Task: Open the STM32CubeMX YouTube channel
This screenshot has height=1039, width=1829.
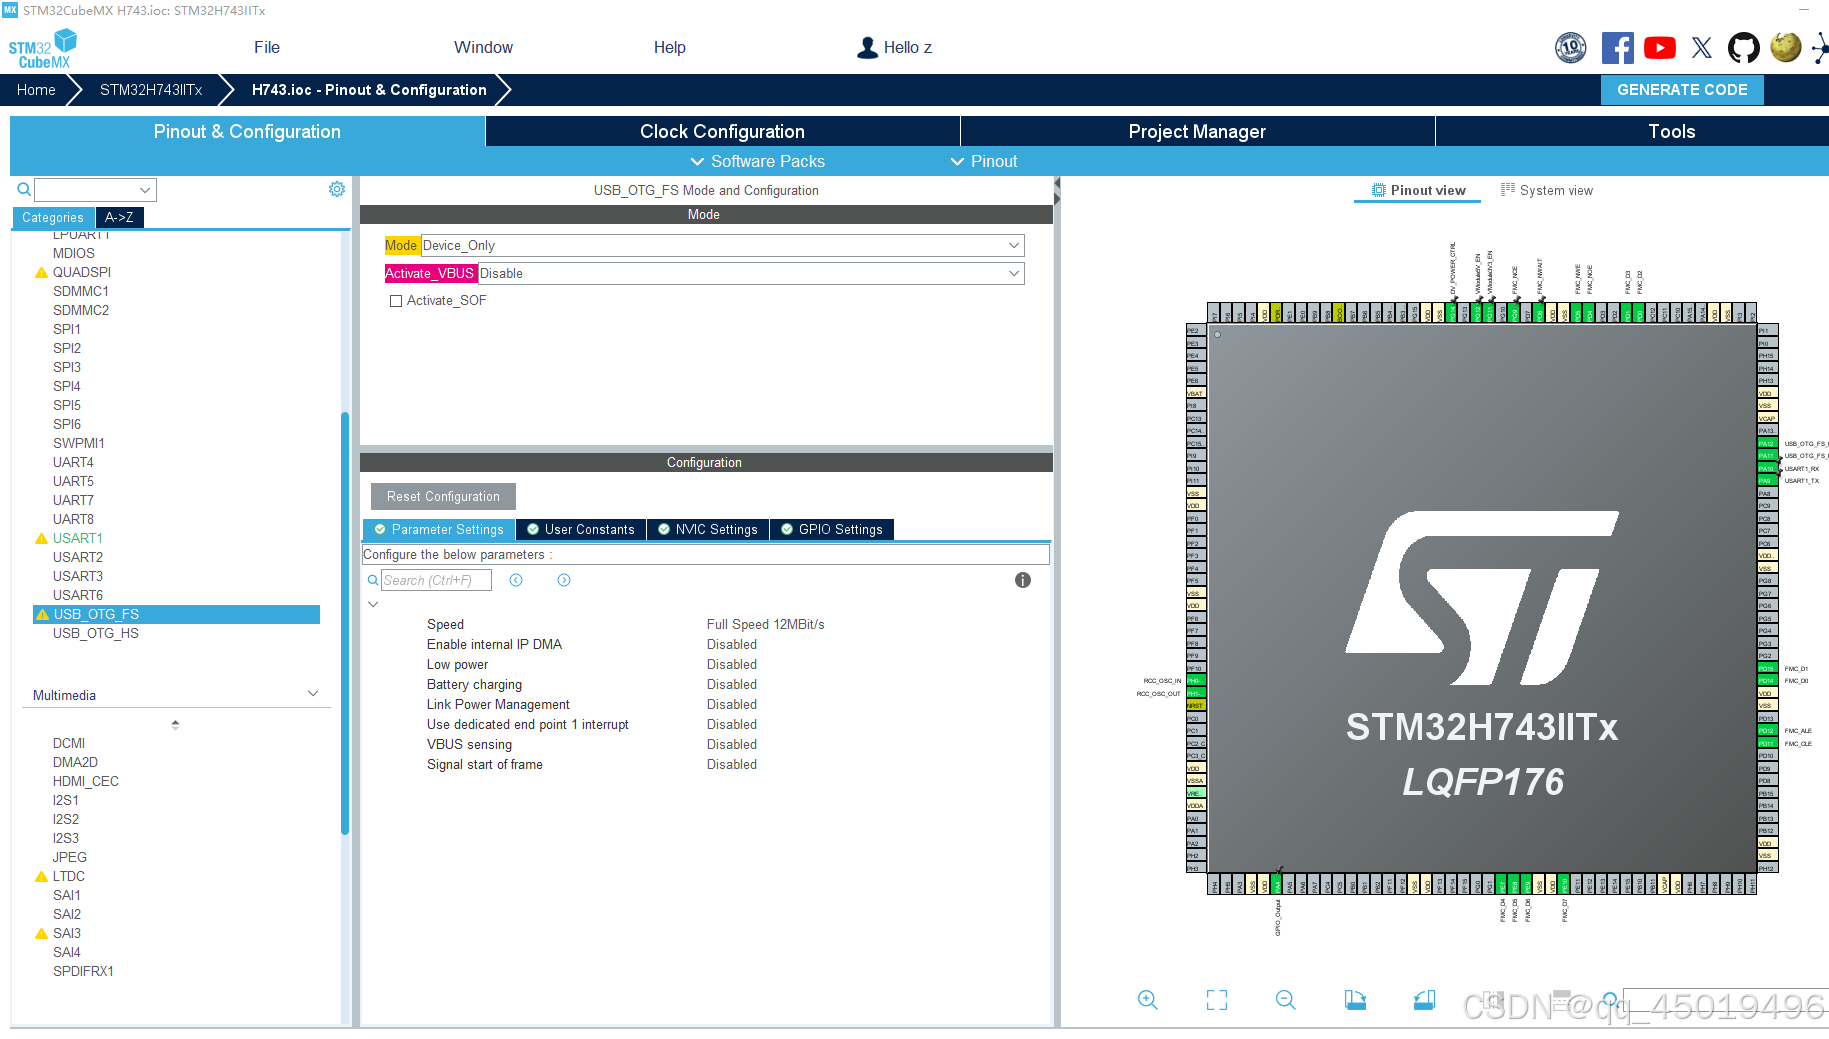Action: (1659, 47)
